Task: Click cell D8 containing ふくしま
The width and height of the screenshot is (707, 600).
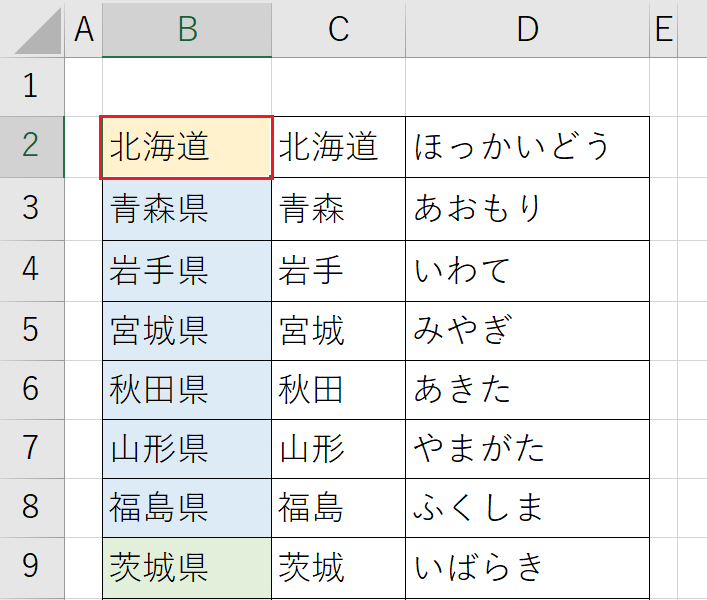Action: click(x=528, y=508)
